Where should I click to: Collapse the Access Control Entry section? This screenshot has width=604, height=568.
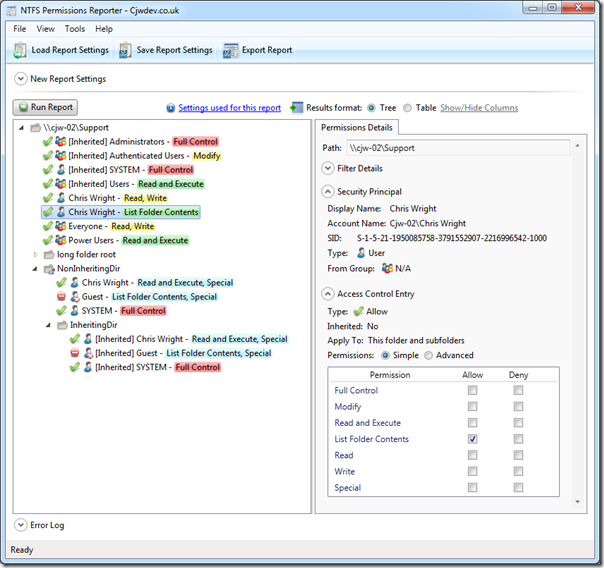(327, 294)
